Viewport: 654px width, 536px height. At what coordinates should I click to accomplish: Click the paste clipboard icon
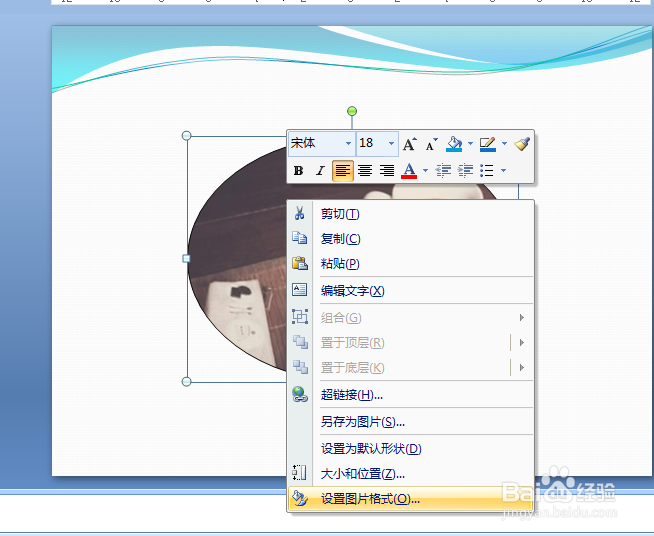pos(299,263)
